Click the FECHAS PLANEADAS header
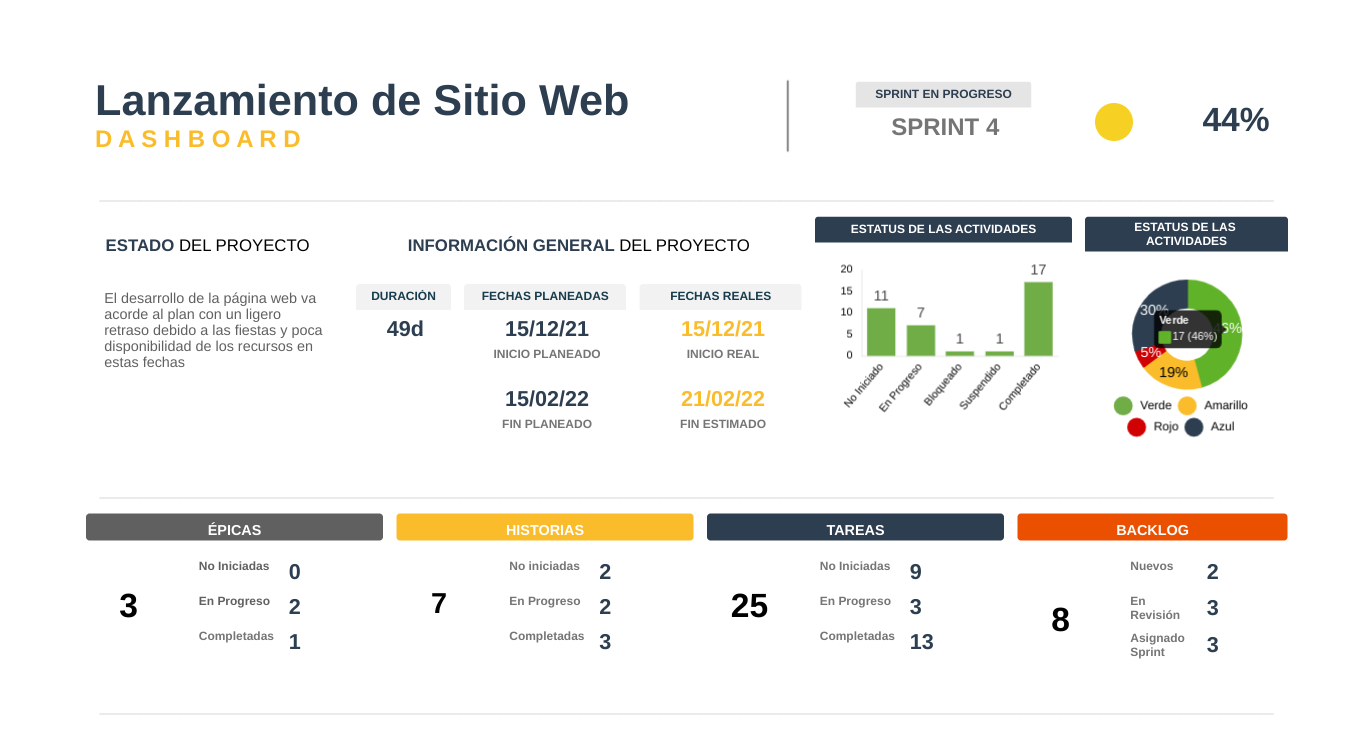 (544, 296)
